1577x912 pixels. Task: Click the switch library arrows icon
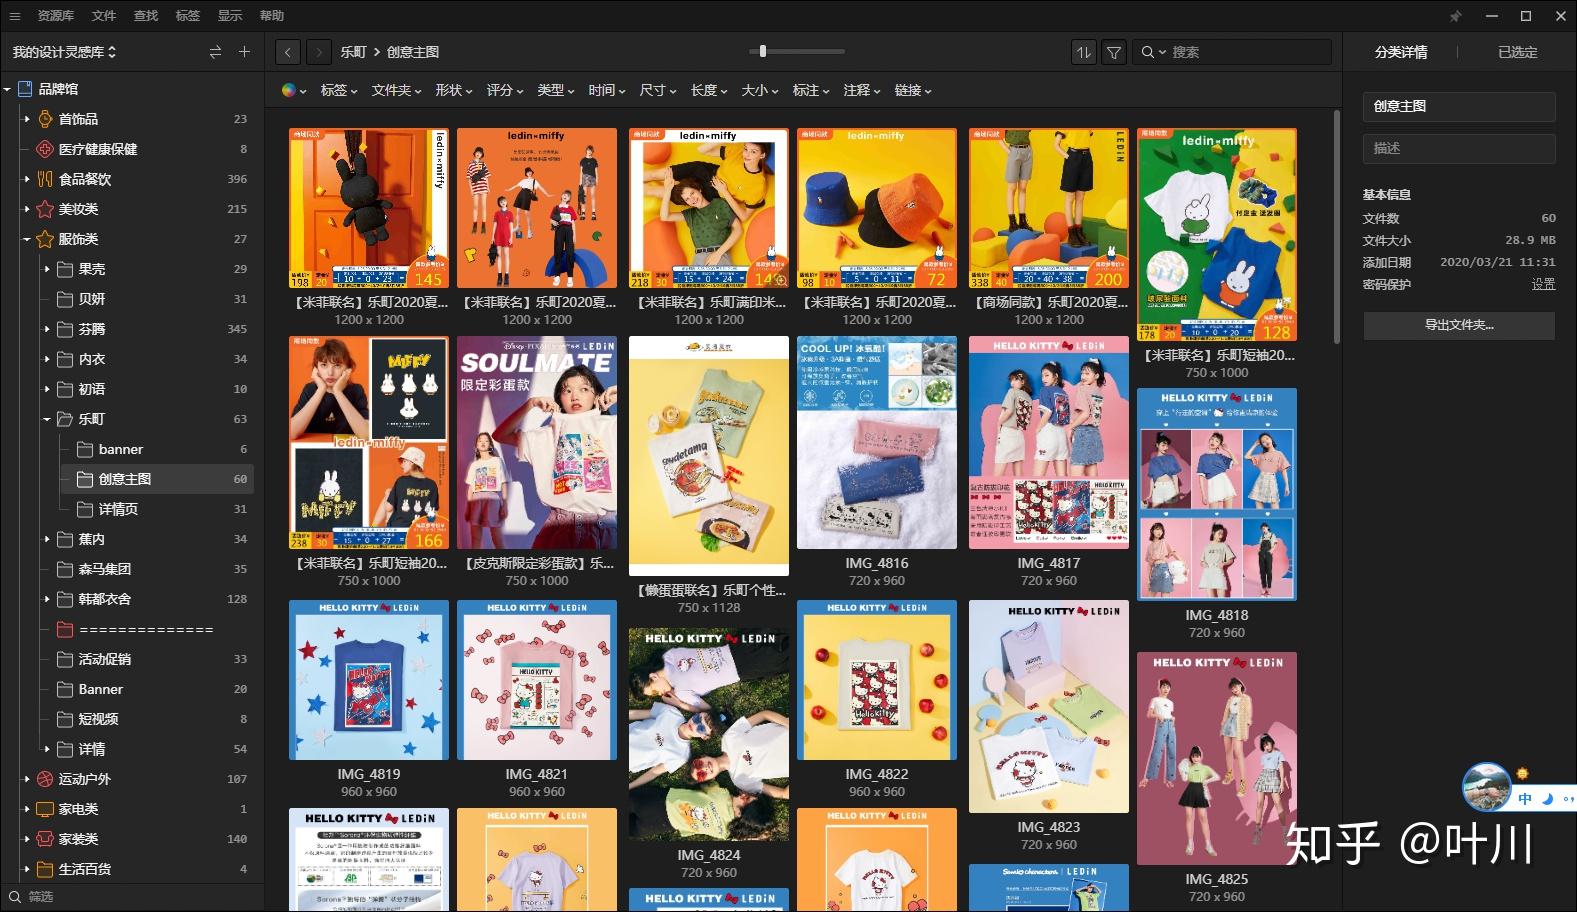pos(215,52)
